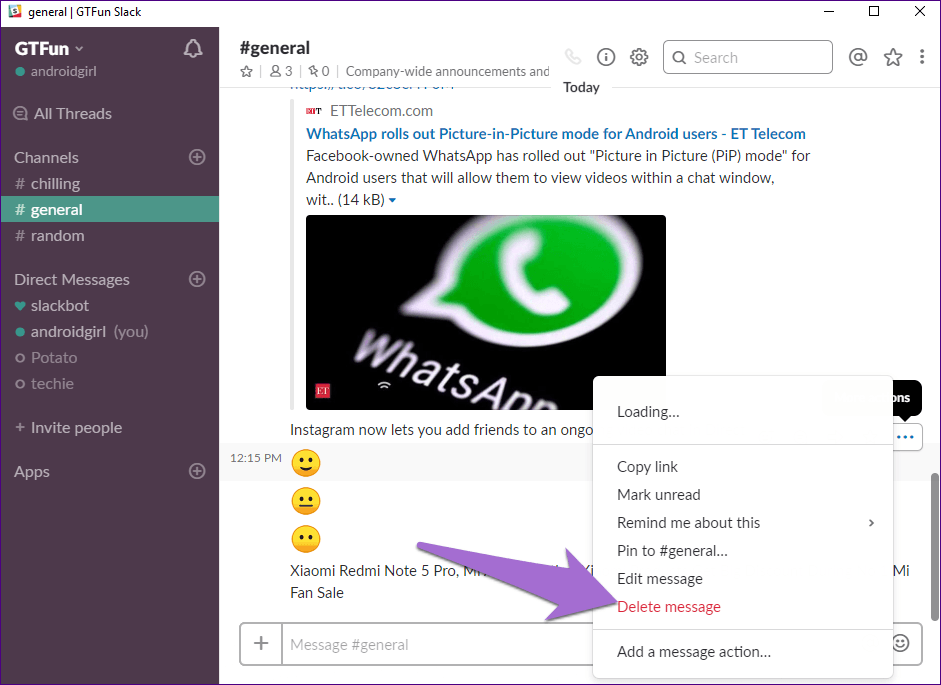Viewport: 941px width, 685px height.
Task: Click the more actions ellipsis on message
Action: pos(905,437)
